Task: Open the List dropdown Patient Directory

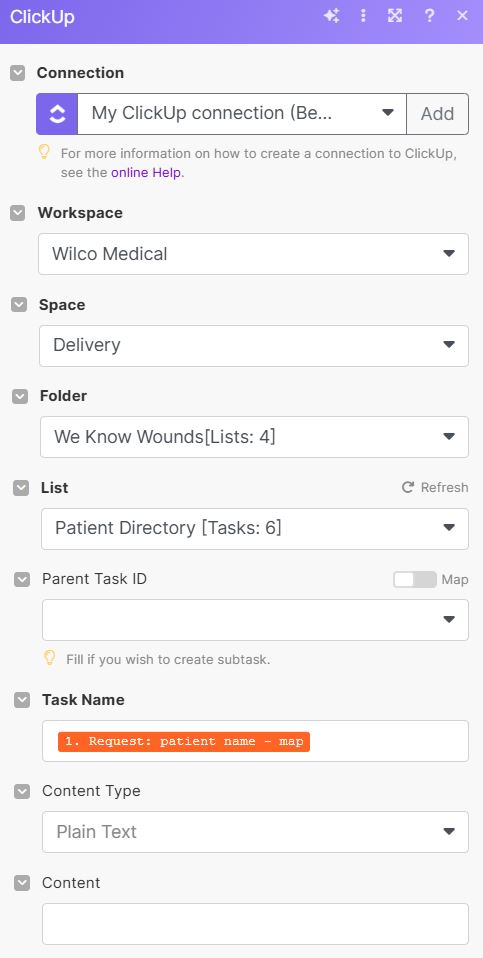Action: (x=255, y=528)
